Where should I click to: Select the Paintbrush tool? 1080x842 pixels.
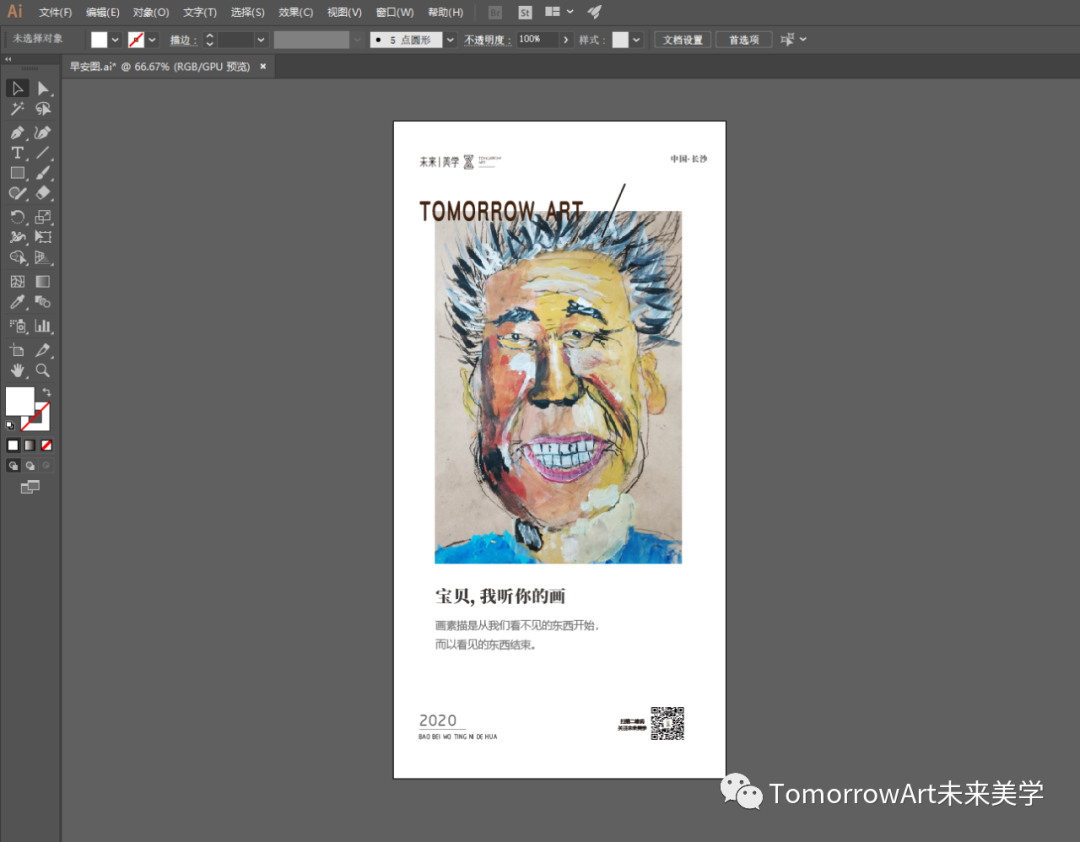(x=43, y=173)
